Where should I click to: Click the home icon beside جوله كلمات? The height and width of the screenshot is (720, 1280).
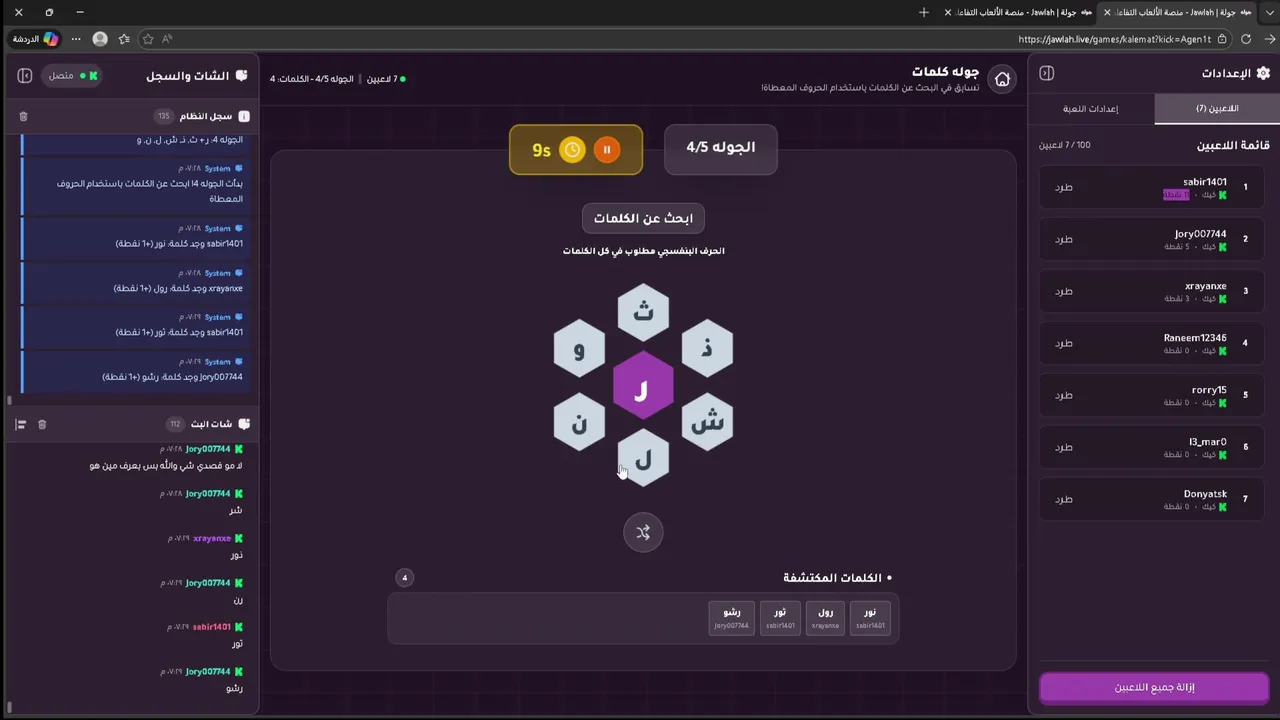pos(1002,79)
